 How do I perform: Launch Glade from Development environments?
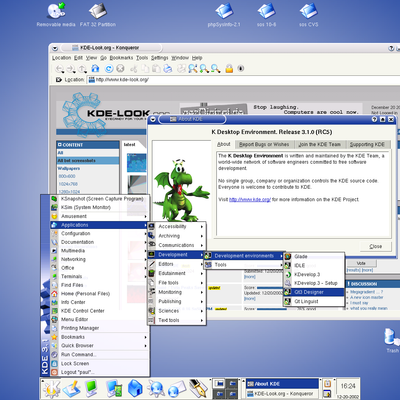(x=314, y=257)
